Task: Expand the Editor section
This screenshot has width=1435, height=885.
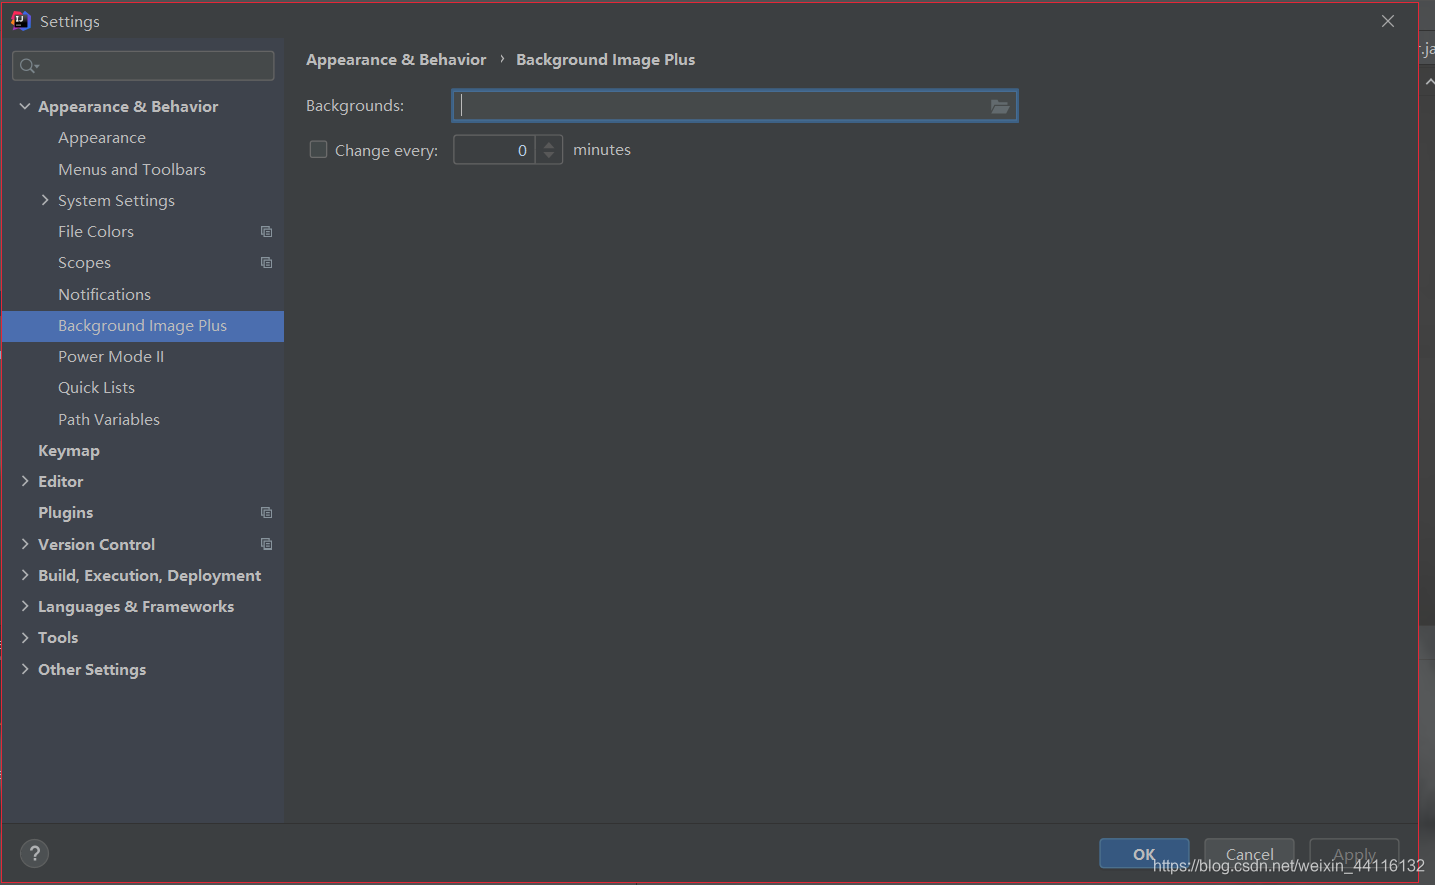Action: (x=25, y=481)
